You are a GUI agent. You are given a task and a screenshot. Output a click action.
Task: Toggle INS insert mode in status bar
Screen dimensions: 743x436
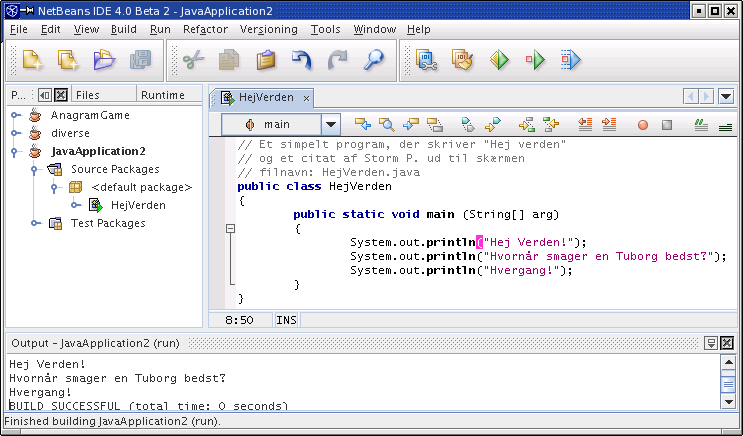click(286, 321)
